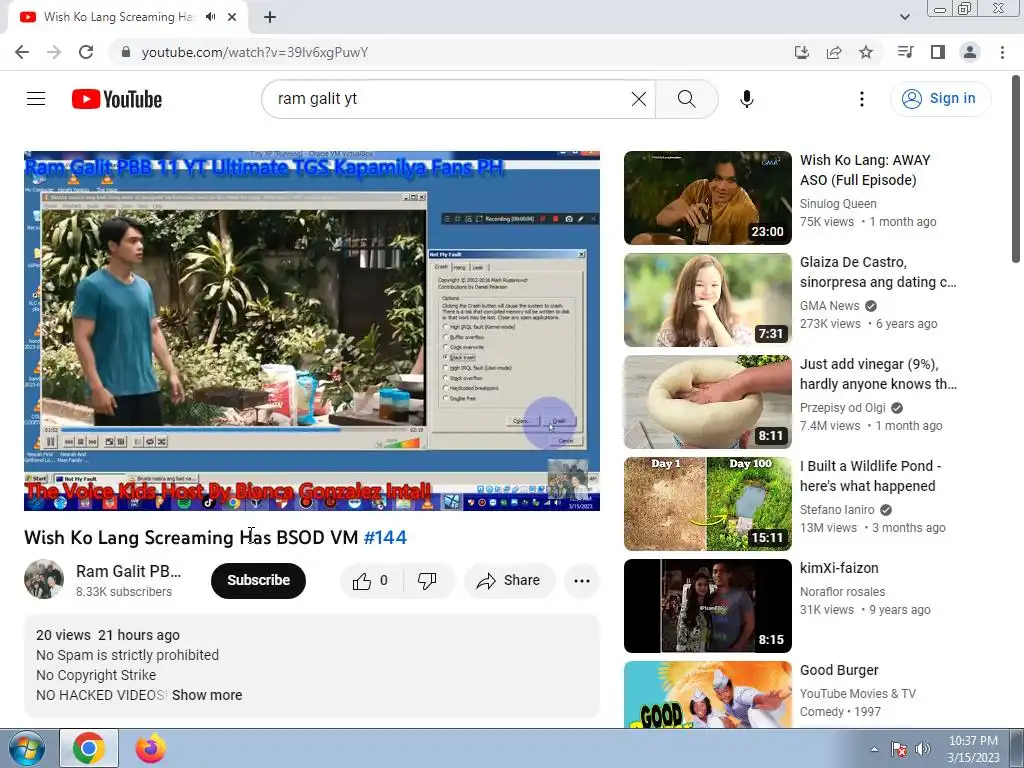The height and width of the screenshot is (768, 1024).
Task: Open the Wish Ko Lang: AWAY ASO title
Action: [x=865, y=170]
